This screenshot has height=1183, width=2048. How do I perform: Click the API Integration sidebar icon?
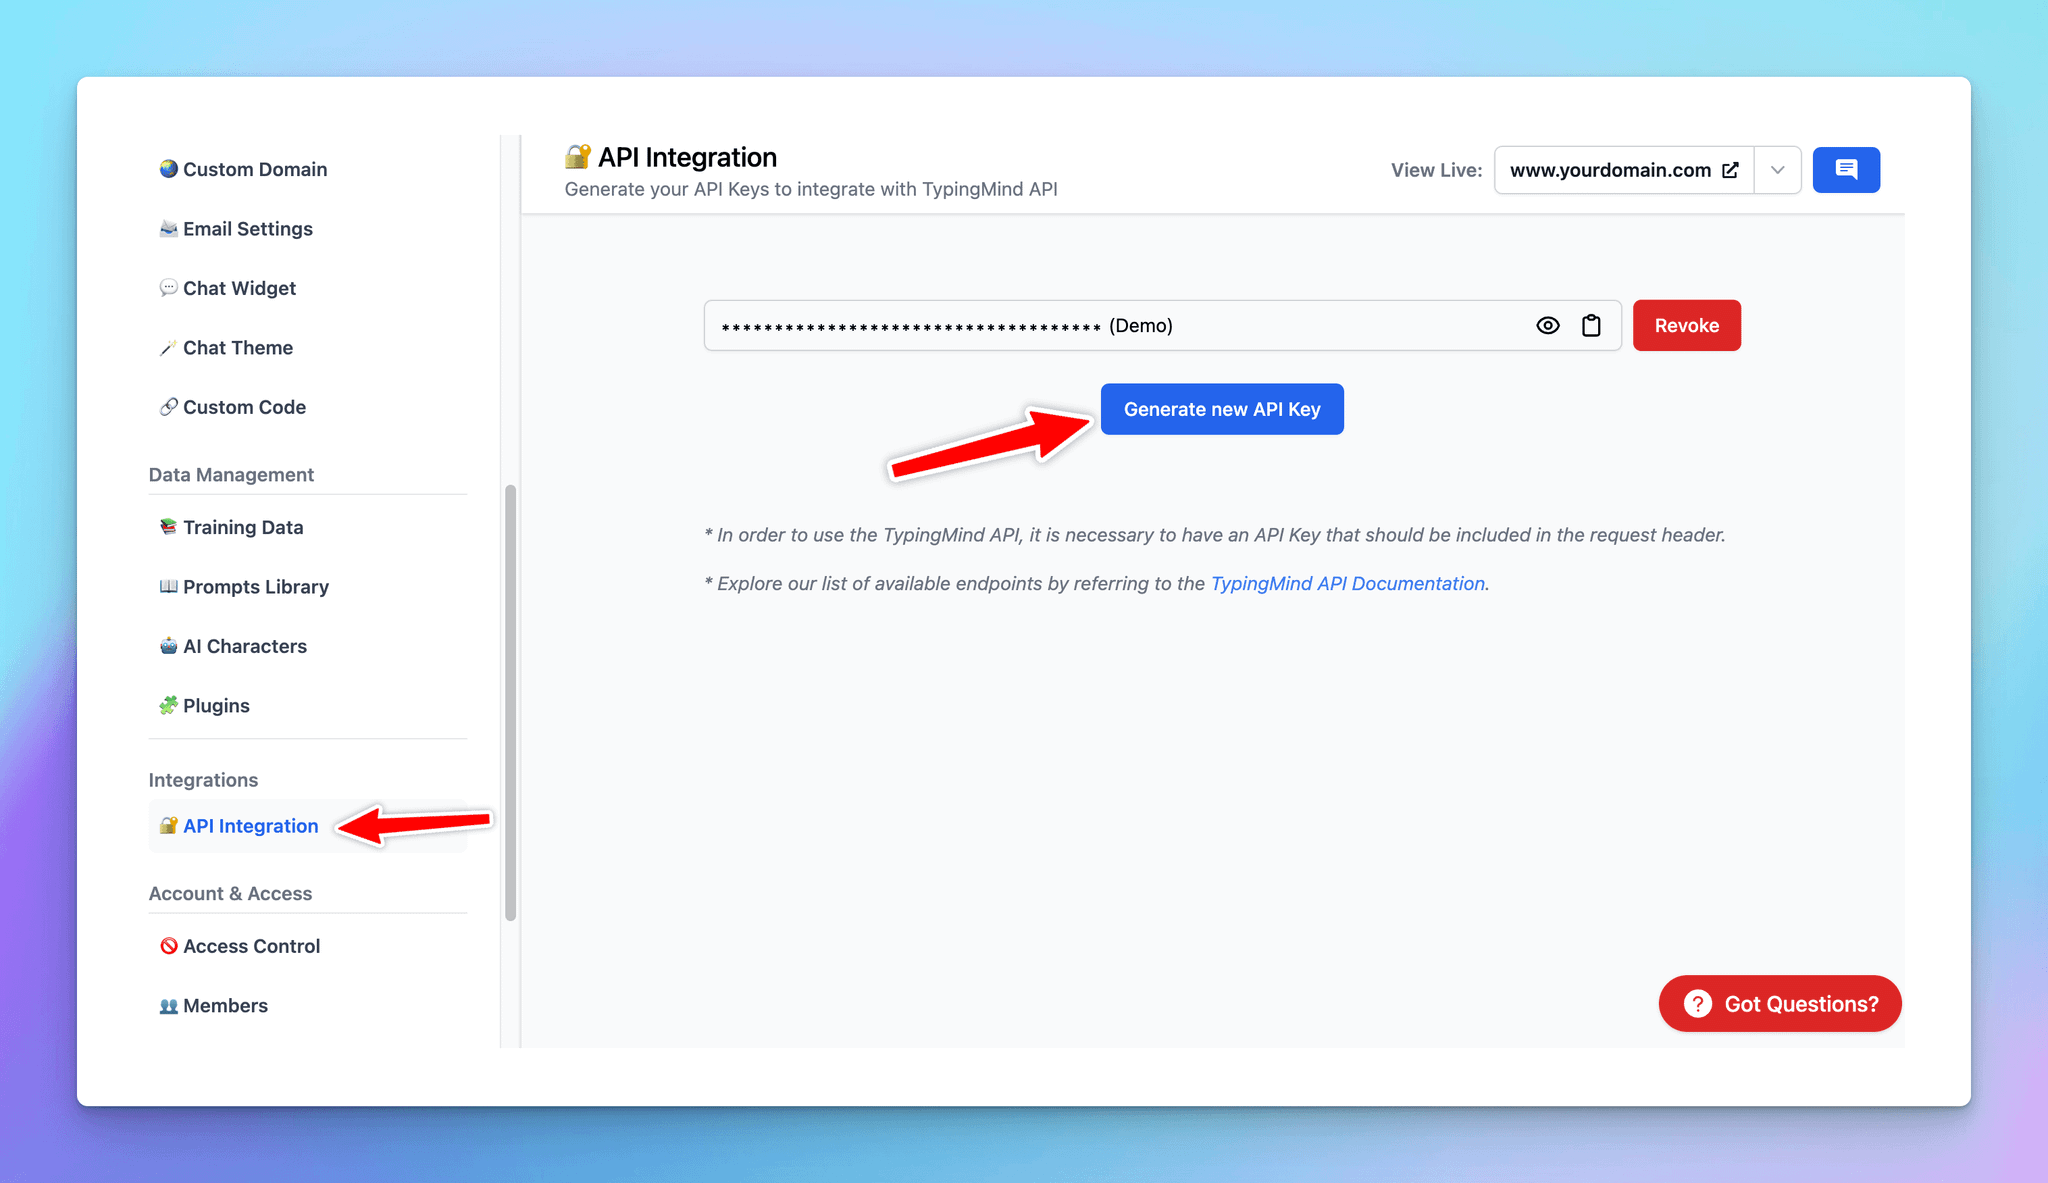point(167,825)
